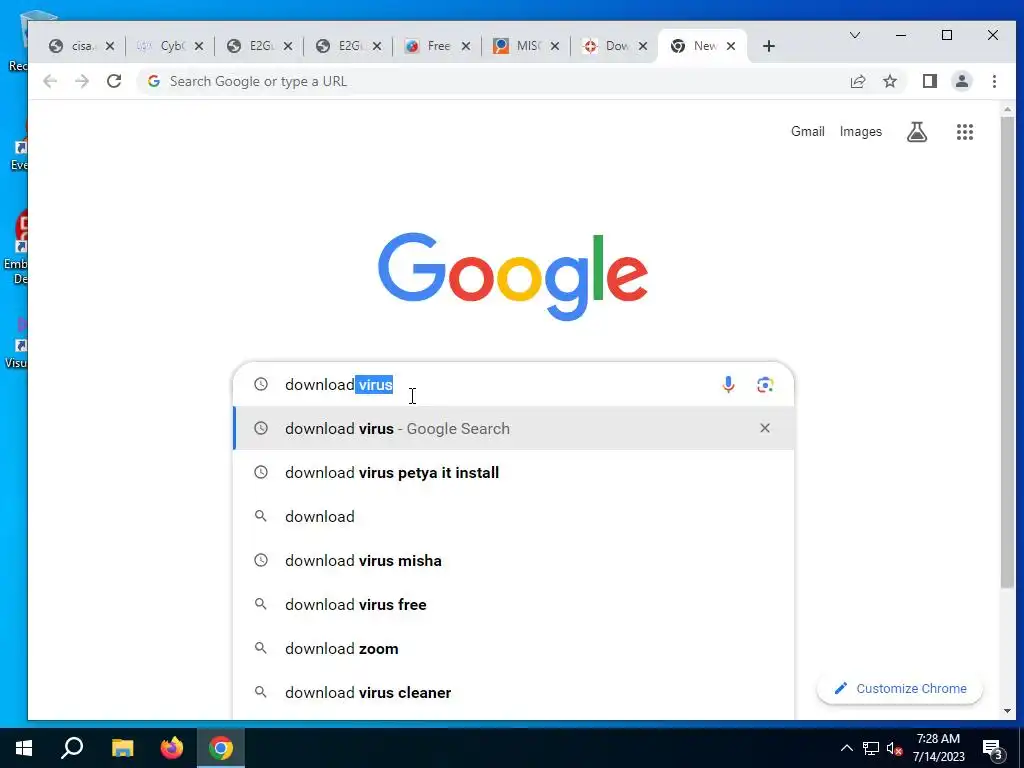Select 'download virus petya it install' suggestion
The width and height of the screenshot is (1024, 768).
pos(514,472)
